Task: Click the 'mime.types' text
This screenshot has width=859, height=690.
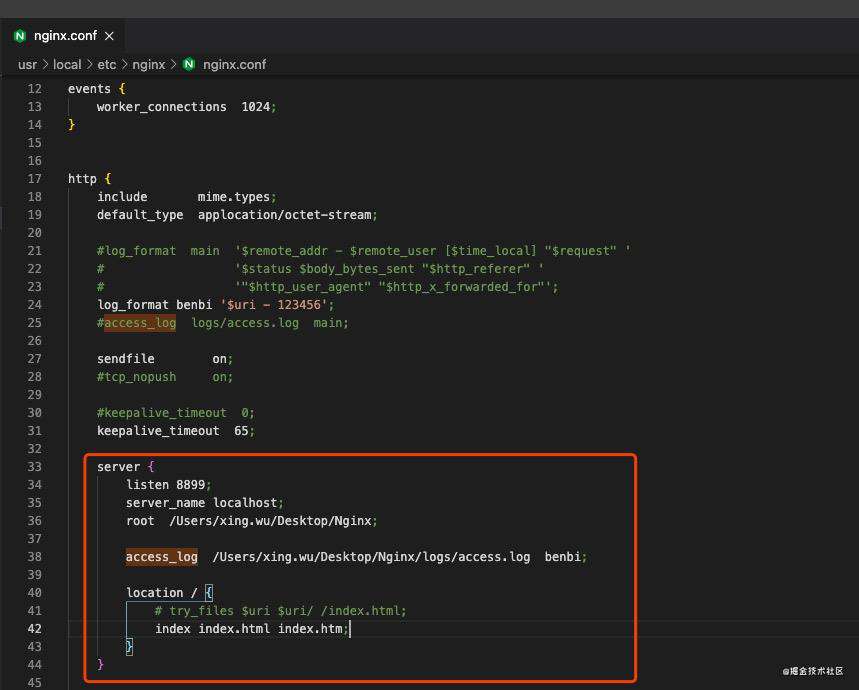Action: click(233, 197)
